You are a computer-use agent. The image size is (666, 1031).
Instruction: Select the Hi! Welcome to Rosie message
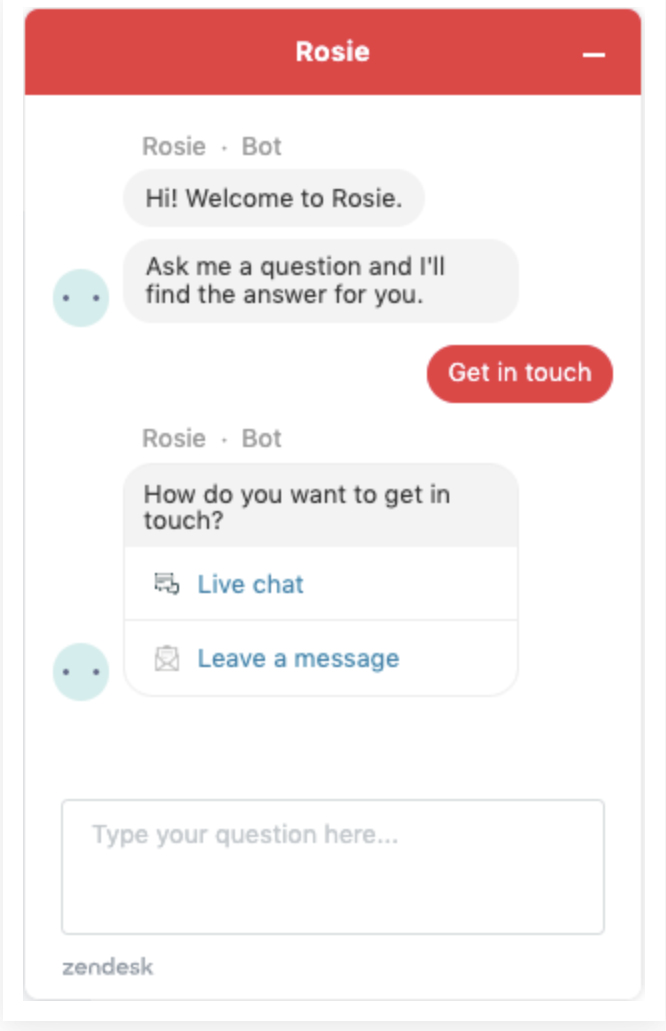(274, 198)
